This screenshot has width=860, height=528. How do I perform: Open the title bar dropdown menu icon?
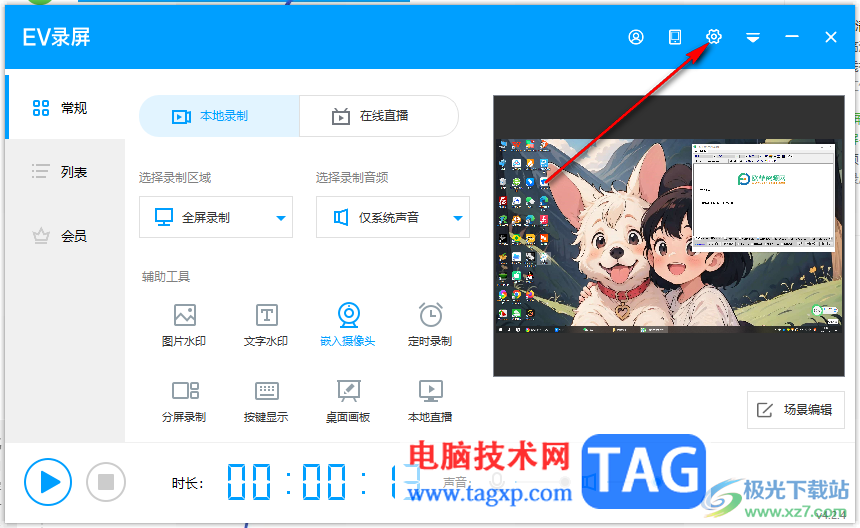click(x=752, y=37)
